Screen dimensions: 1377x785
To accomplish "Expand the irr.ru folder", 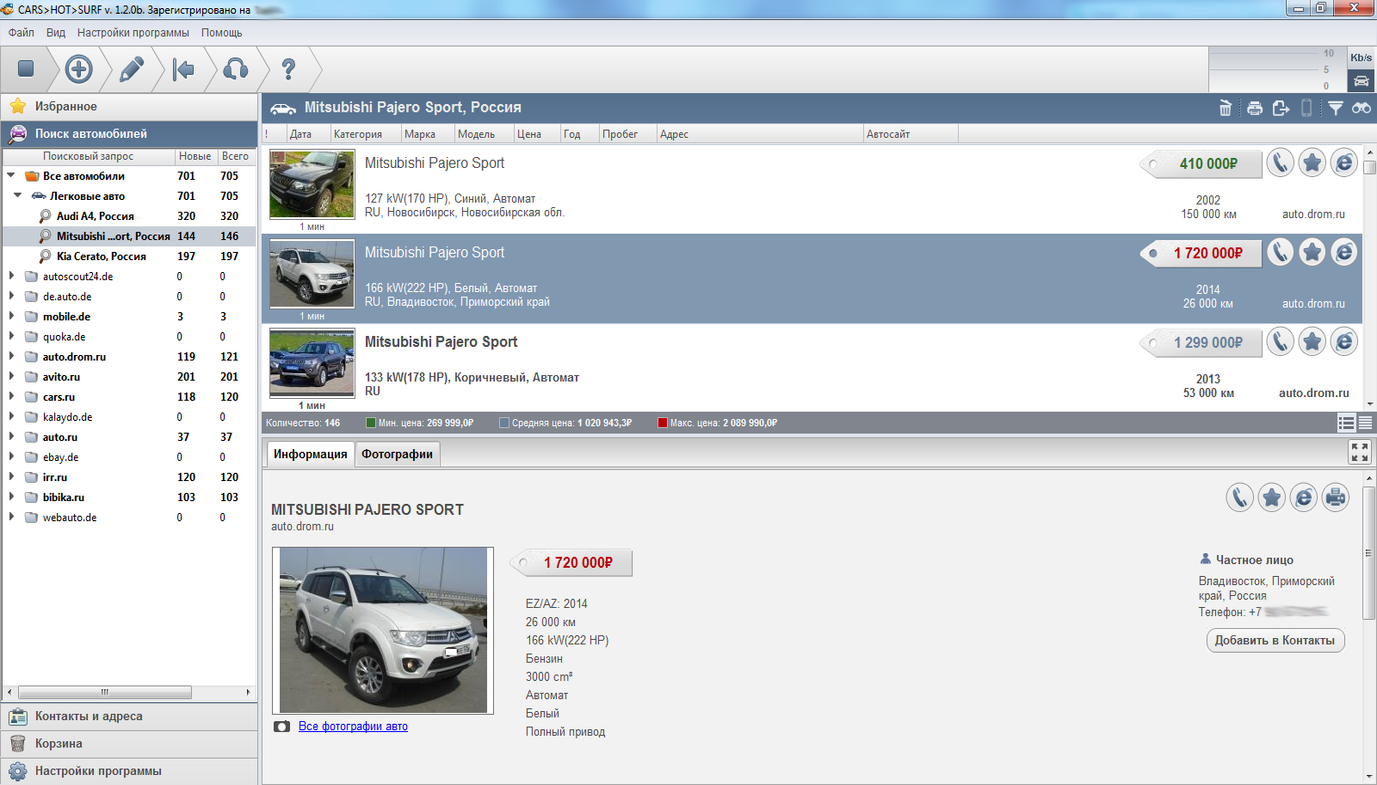I will coord(11,477).
